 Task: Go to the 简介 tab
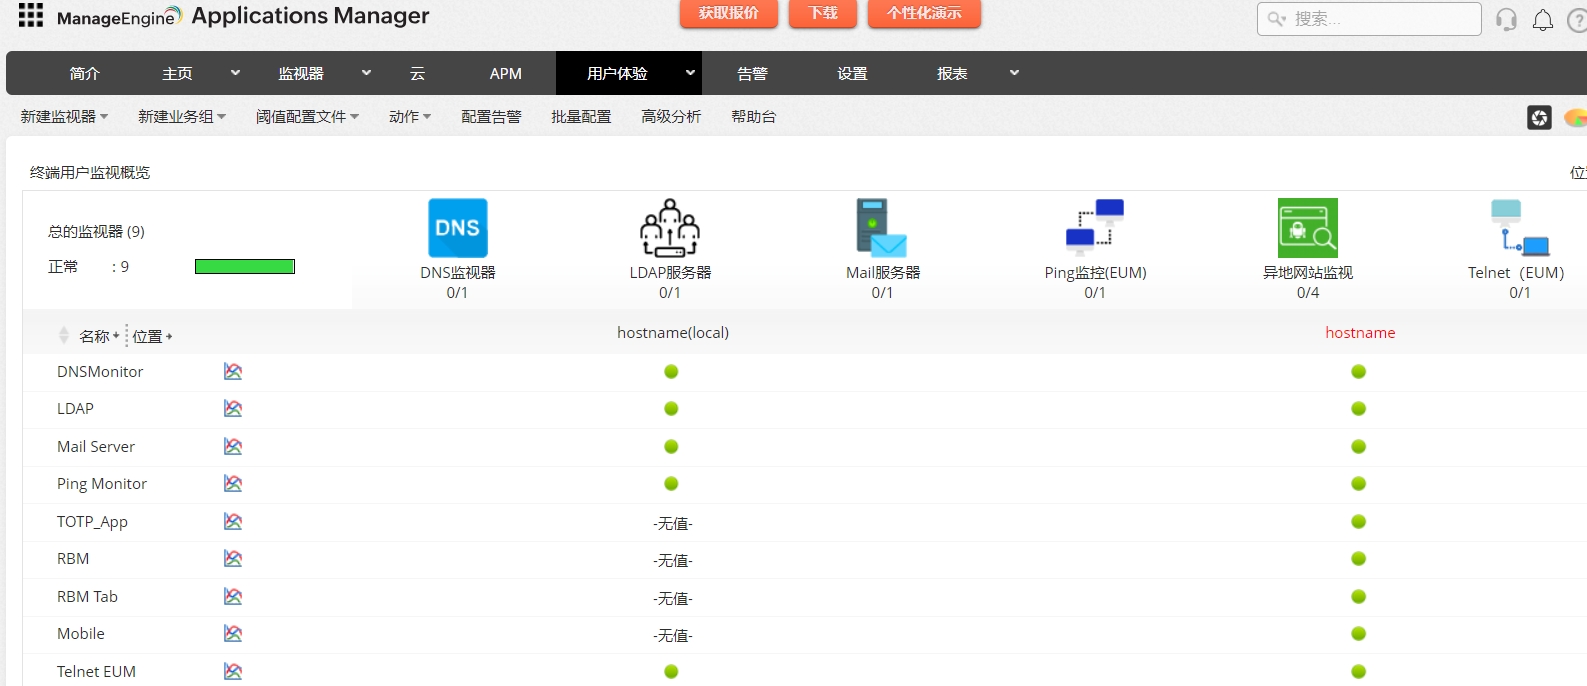pos(85,74)
